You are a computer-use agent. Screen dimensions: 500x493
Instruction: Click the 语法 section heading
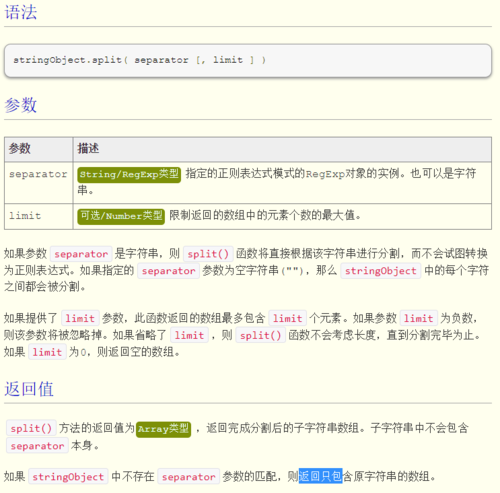[x=21, y=12]
